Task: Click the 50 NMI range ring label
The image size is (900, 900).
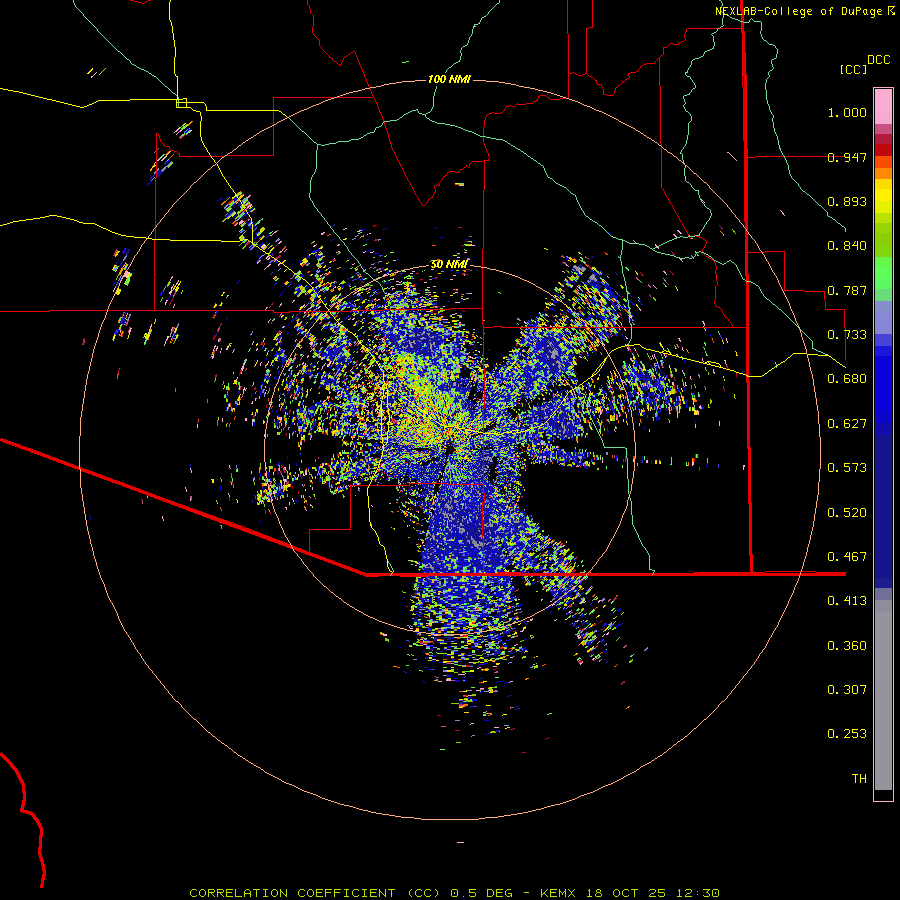Action: point(449,264)
